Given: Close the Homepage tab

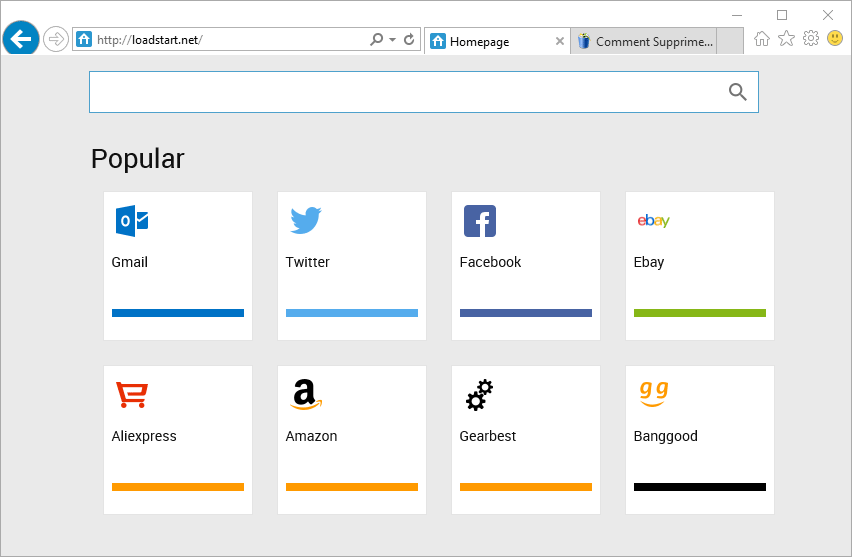Looking at the screenshot, I should 560,41.
